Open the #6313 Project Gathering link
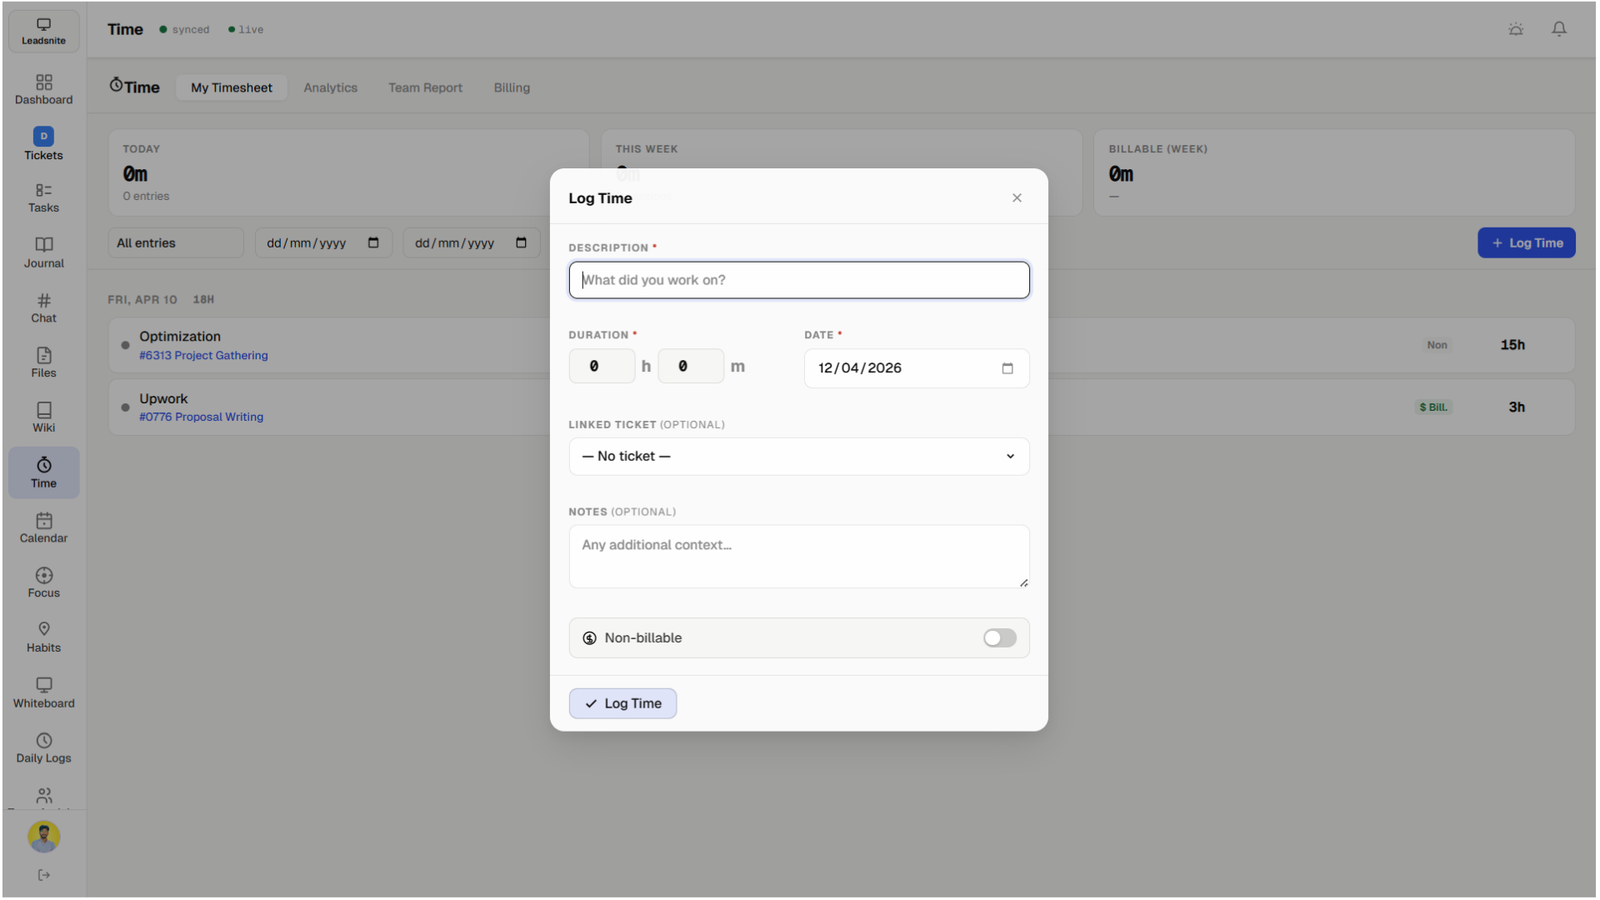Screen dimensions: 1600x900 (x=203, y=355)
